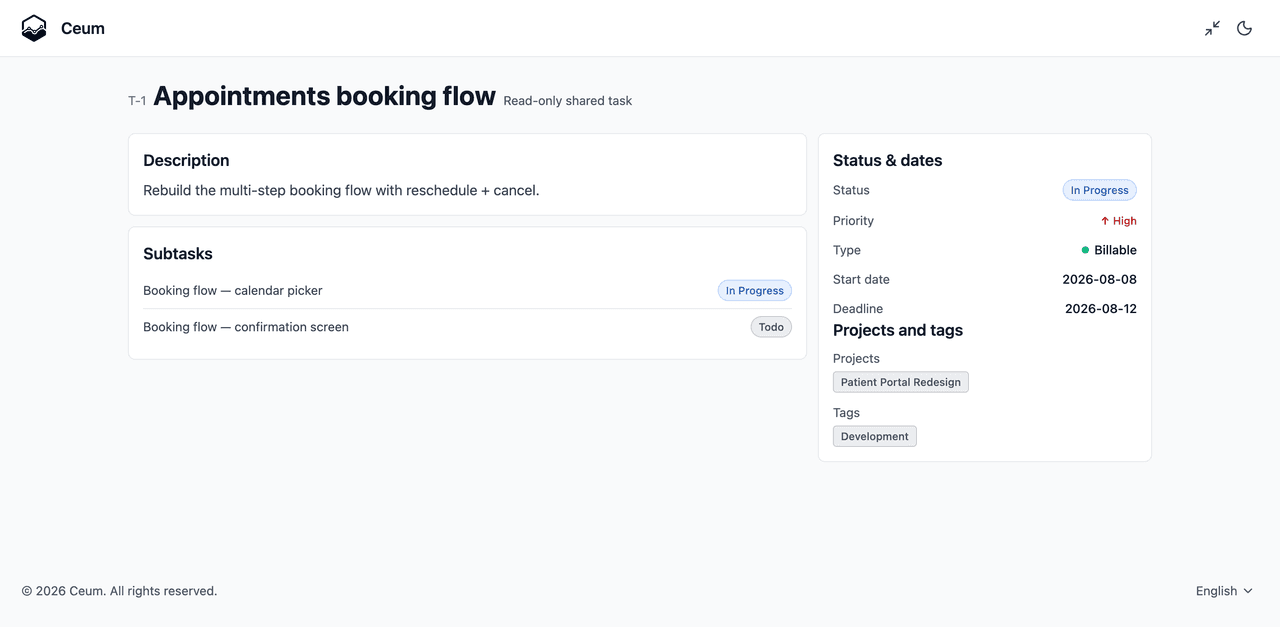The image size is (1280, 627).
Task: Click the Start date label
Action: (x=861, y=280)
